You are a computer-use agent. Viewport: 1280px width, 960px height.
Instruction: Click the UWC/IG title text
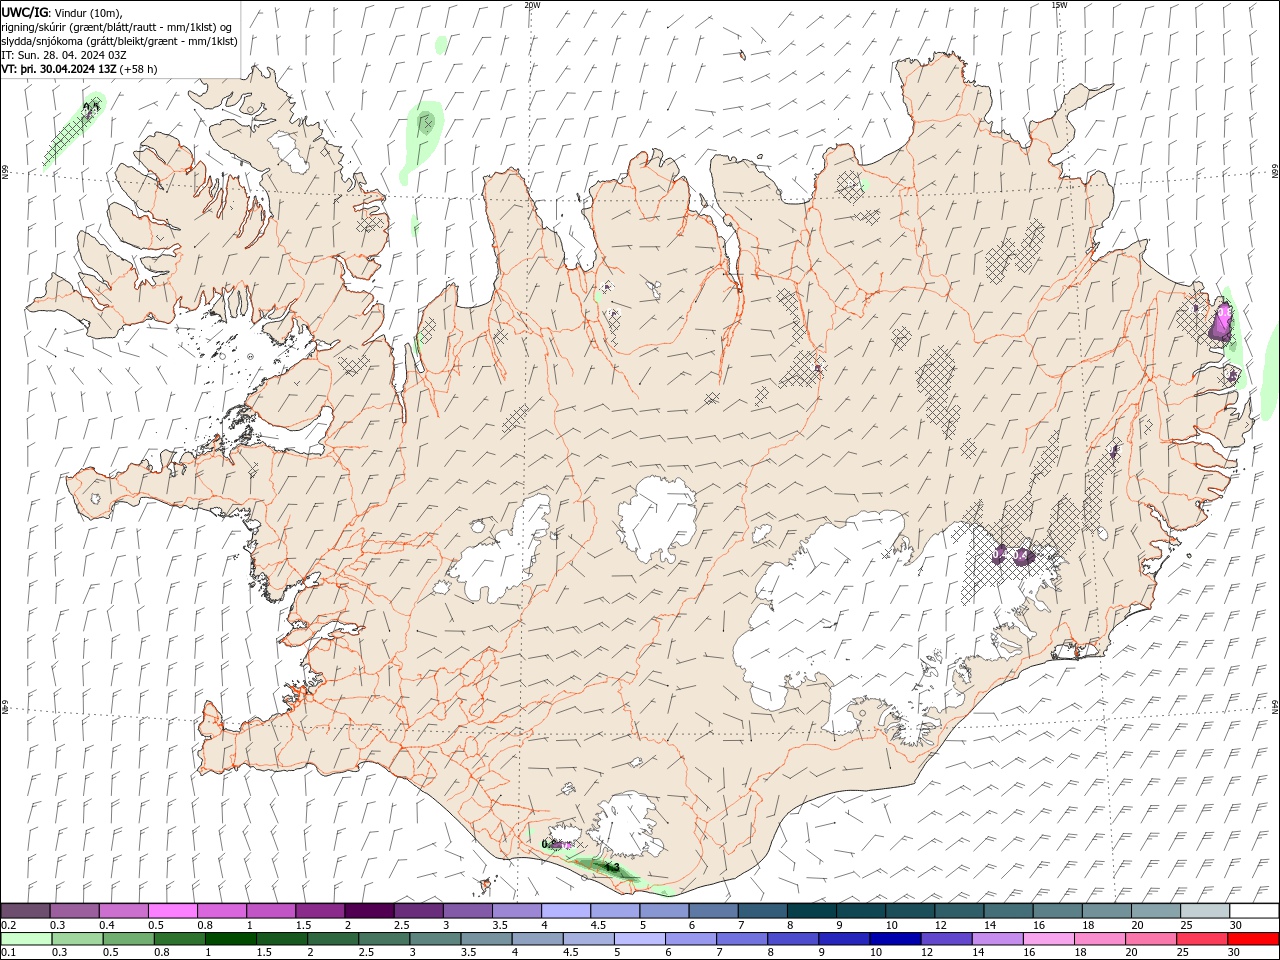25,12
